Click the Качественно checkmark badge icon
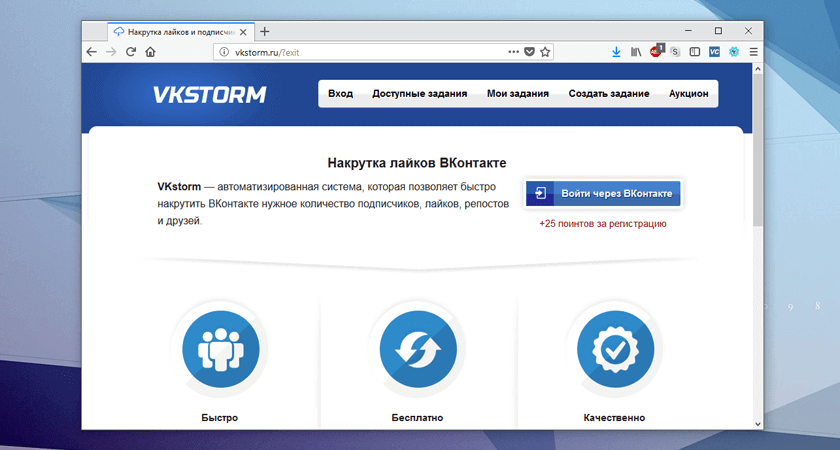 point(616,349)
